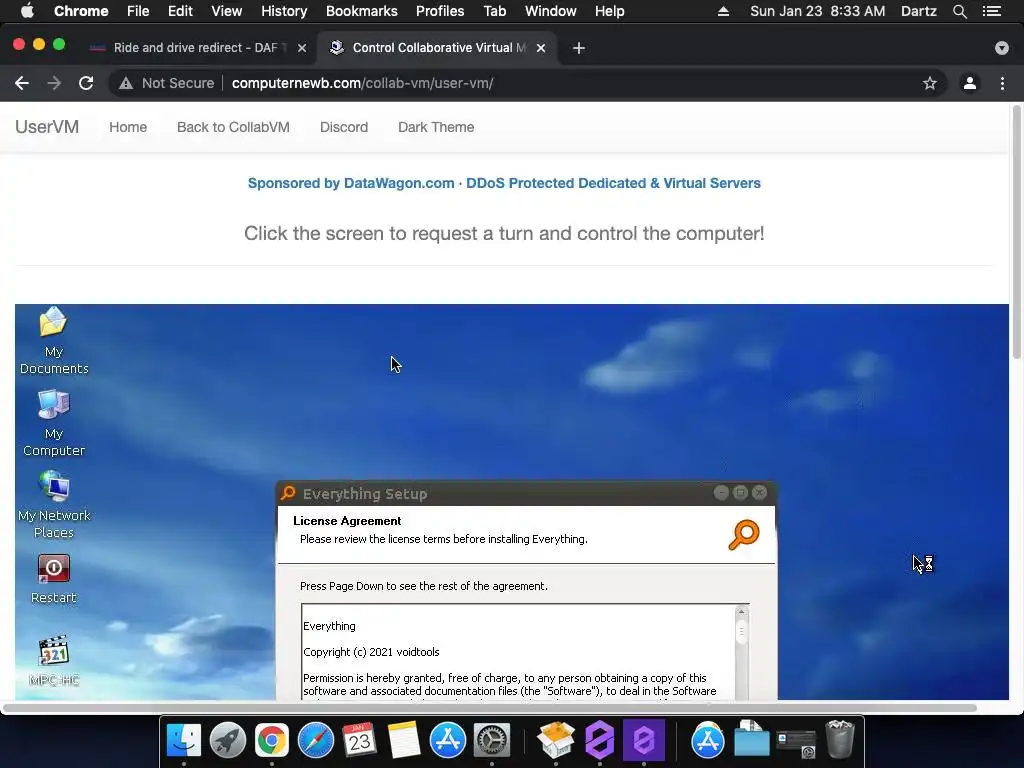The height and width of the screenshot is (768, 1024).
Task: Open Chrome's three-dot menu
Action: pos(1002,83)
